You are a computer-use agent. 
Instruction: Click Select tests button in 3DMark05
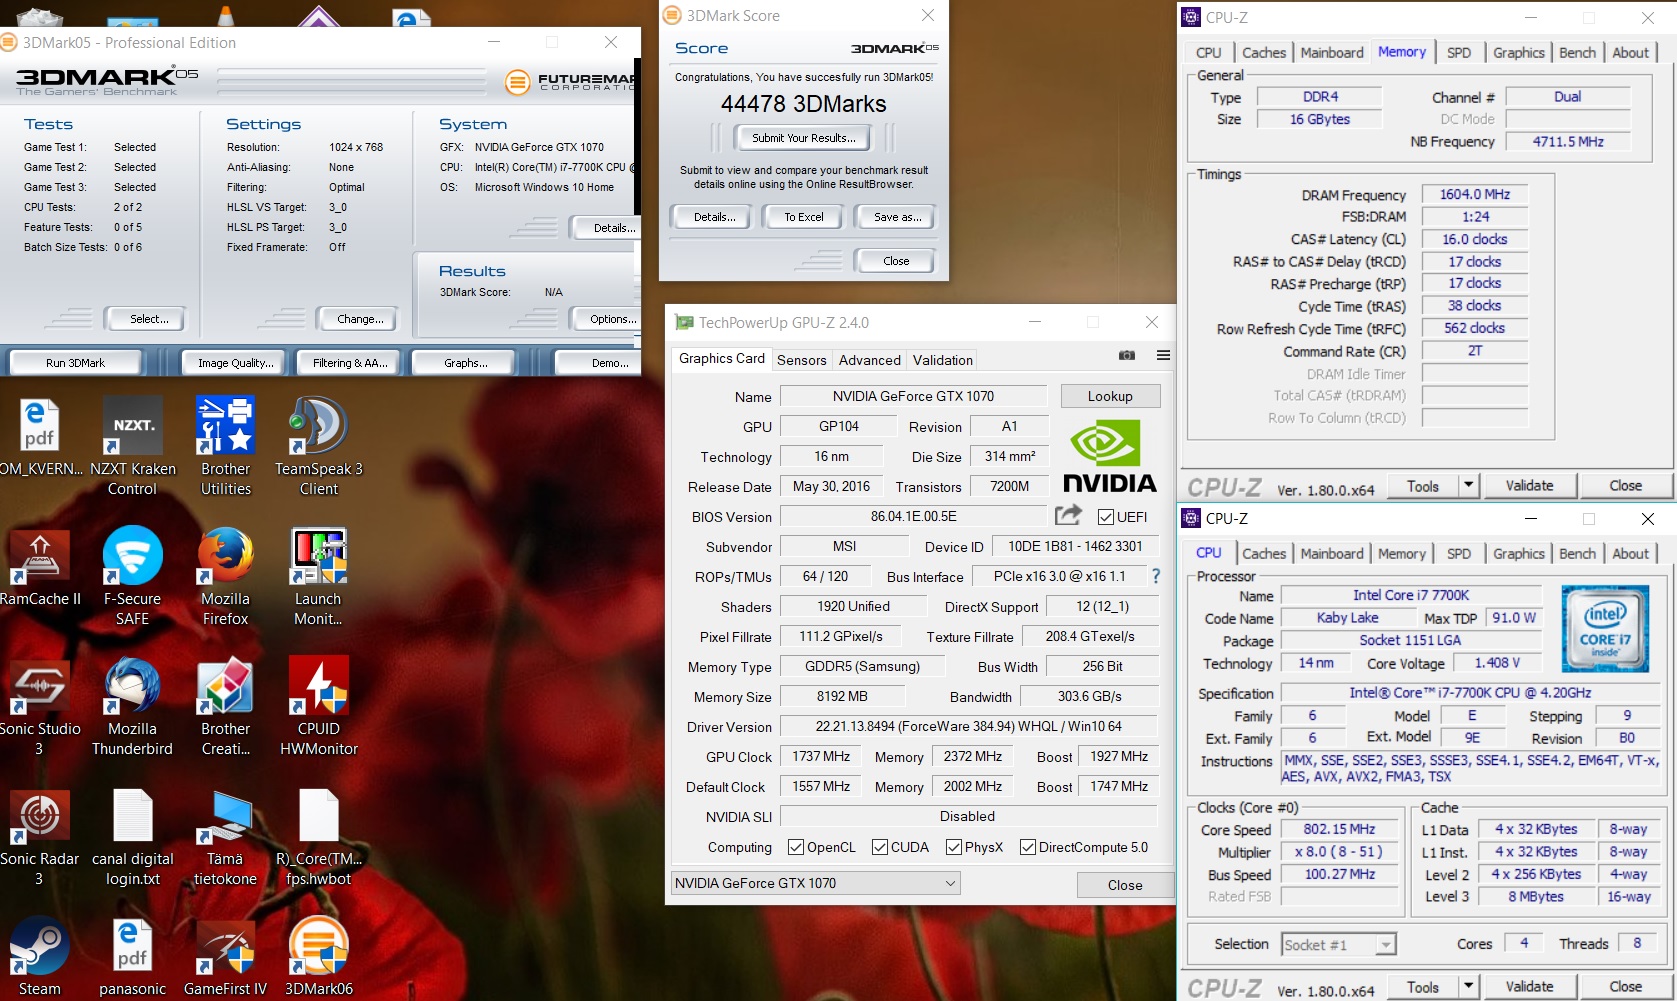(x=149, y=319)
